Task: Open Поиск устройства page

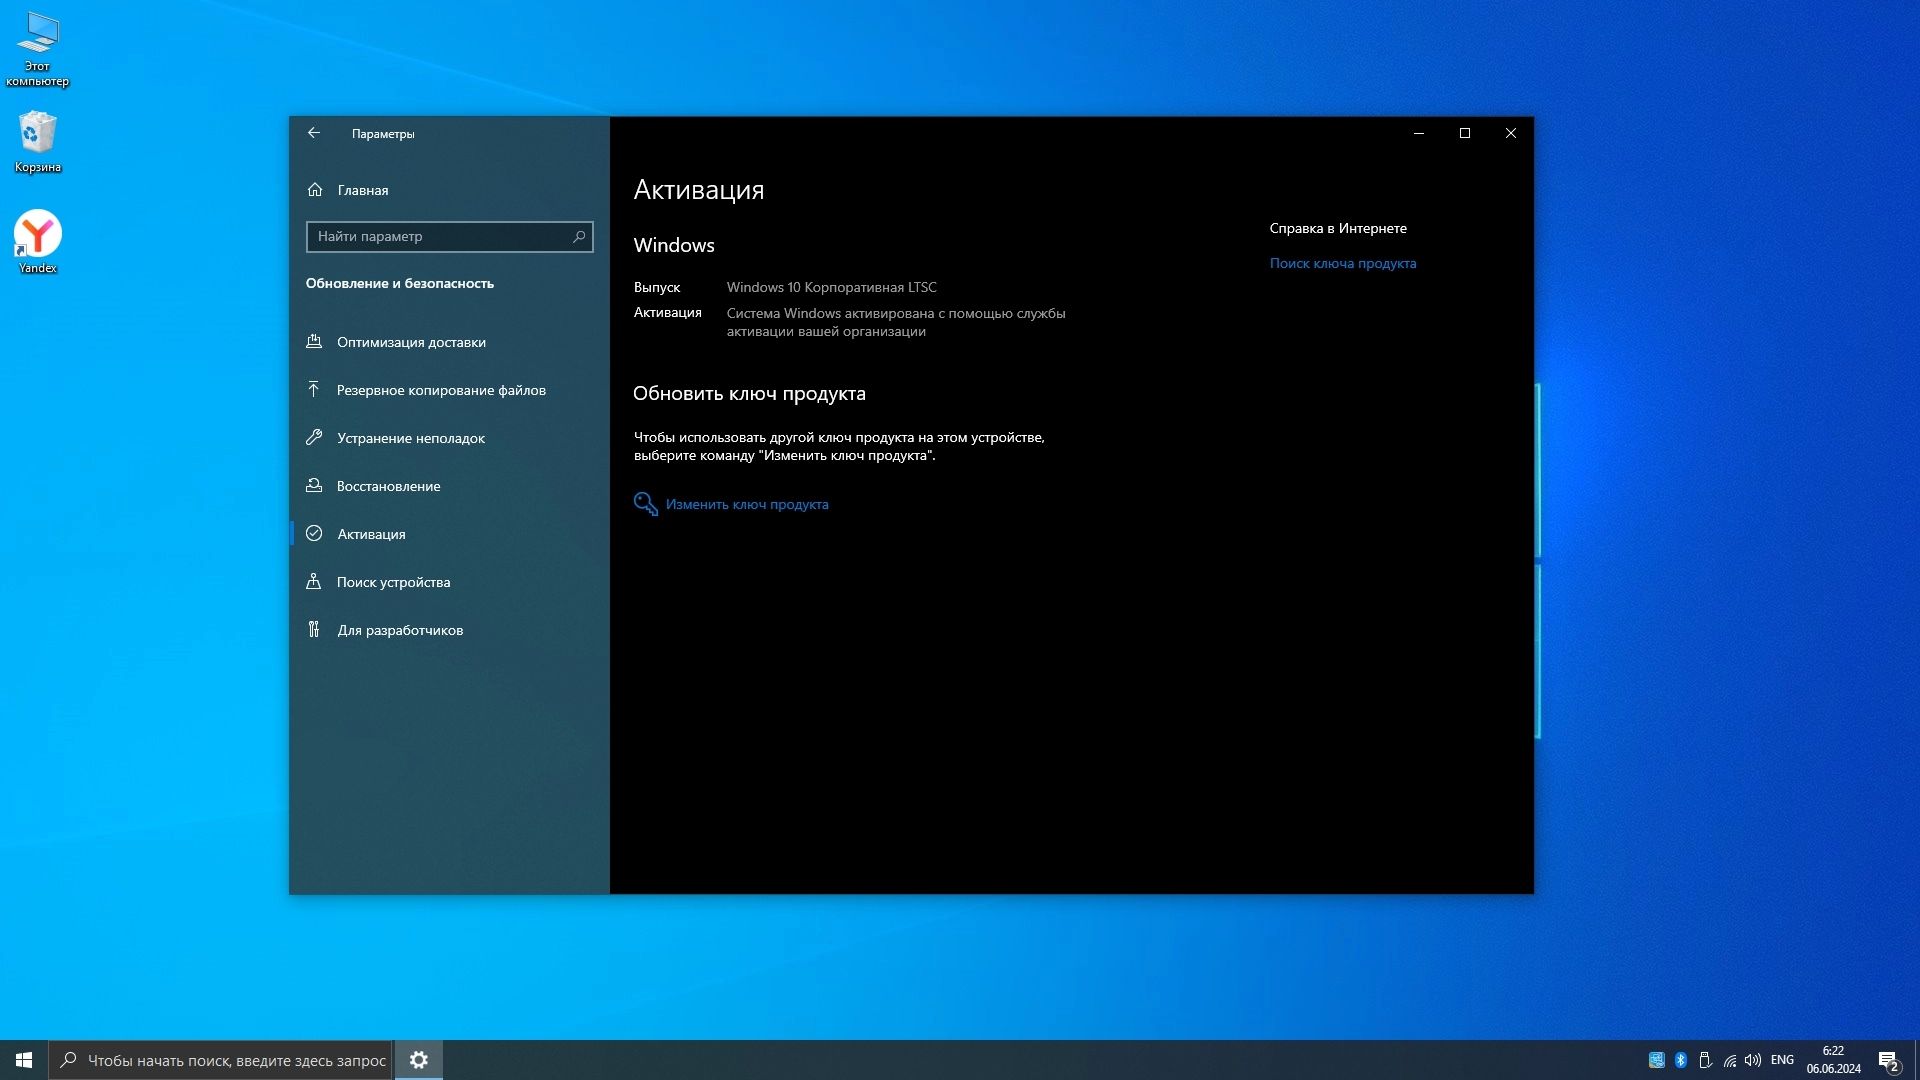Action: pyautogui.click(x=393, y=582)
